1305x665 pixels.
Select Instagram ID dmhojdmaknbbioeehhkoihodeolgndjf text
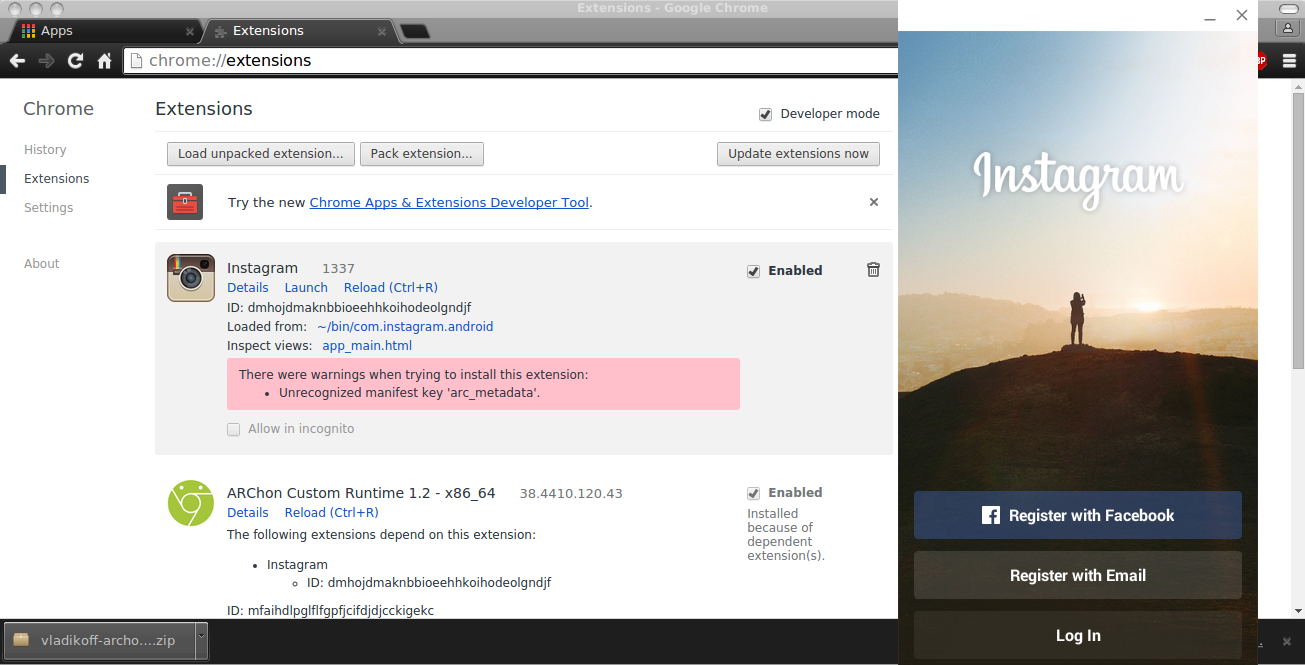[x=349, y=308]
